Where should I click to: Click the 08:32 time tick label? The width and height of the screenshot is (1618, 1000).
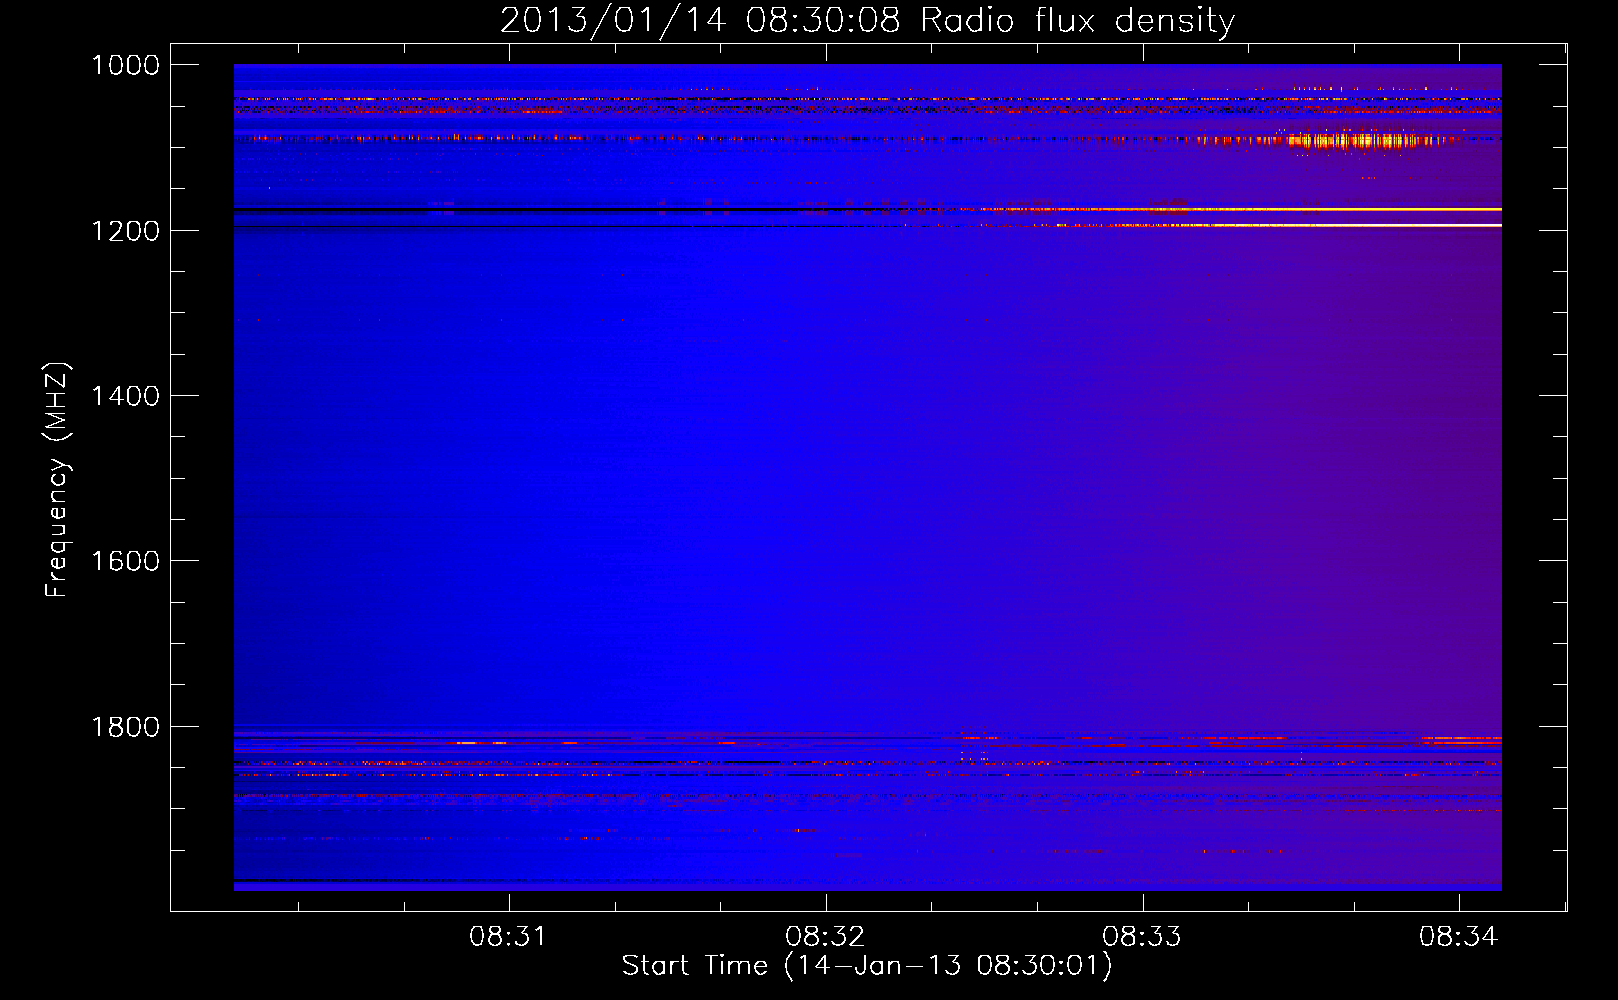pyautogui.click(x=825, y=936)
